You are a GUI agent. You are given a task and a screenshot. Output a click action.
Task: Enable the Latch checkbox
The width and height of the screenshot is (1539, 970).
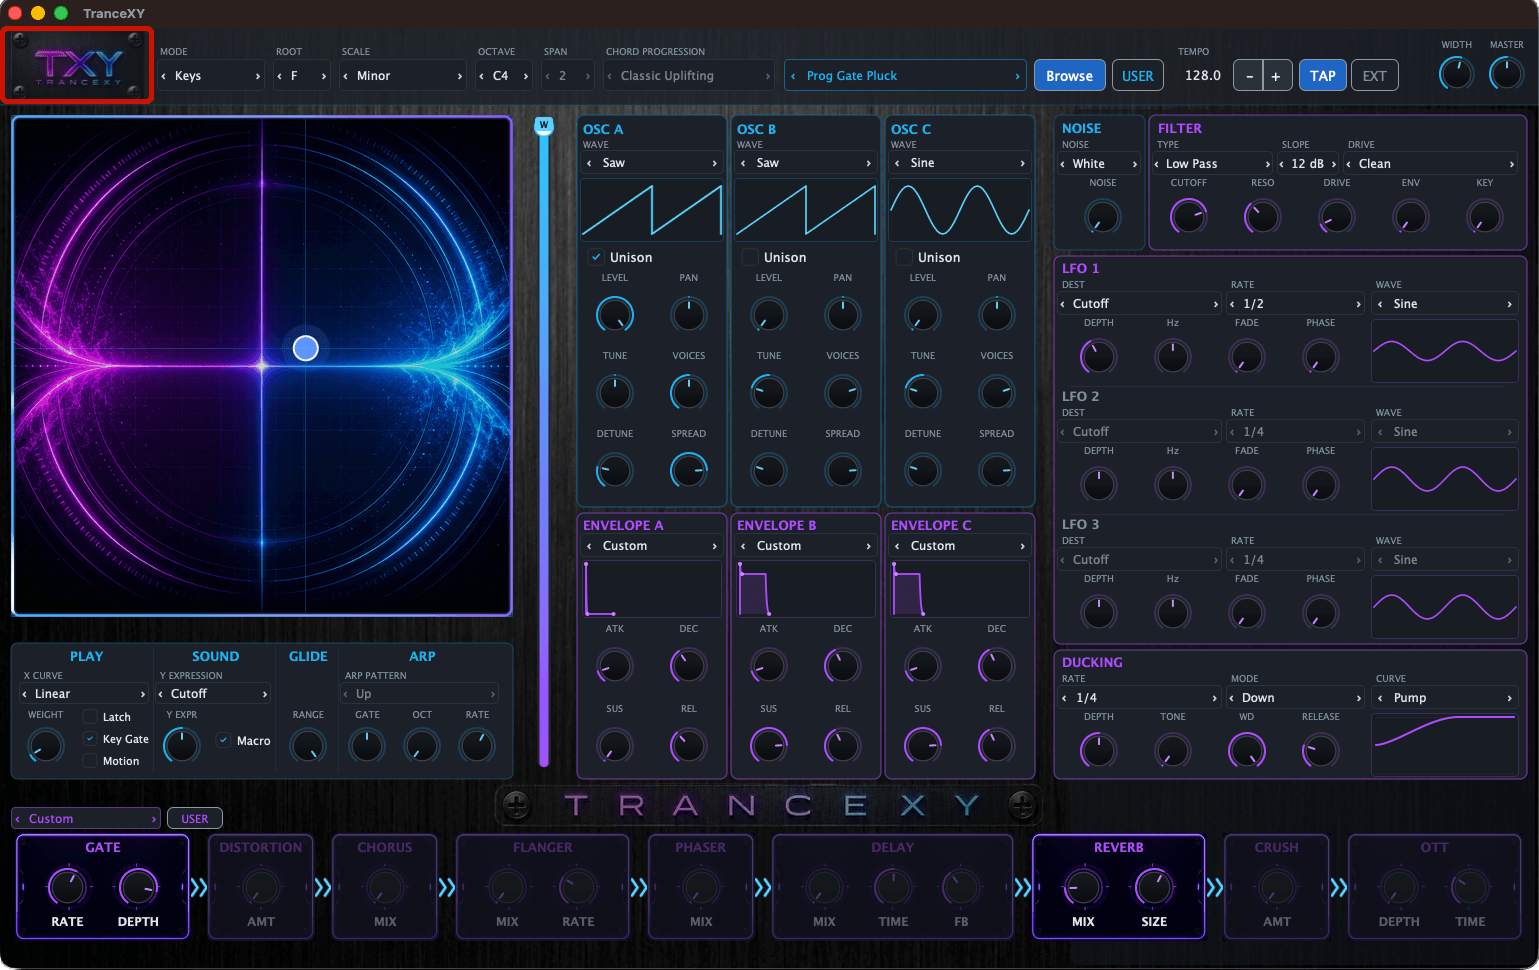[x=90, y=717]
